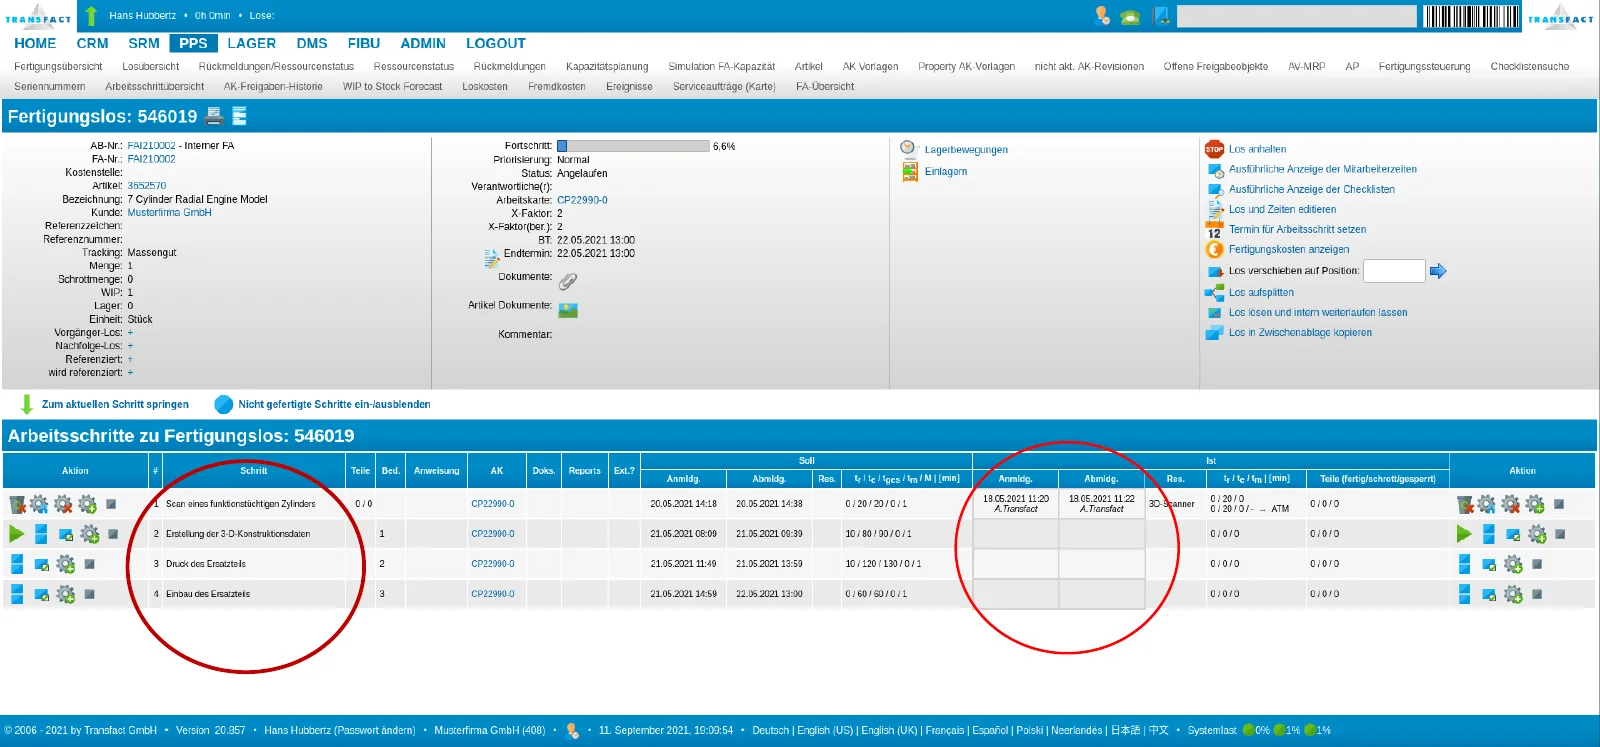This screenshot has height=747, width=1600.
Task: Click the split icon beside Los aufsplitten
Action: pos(1214,292)
